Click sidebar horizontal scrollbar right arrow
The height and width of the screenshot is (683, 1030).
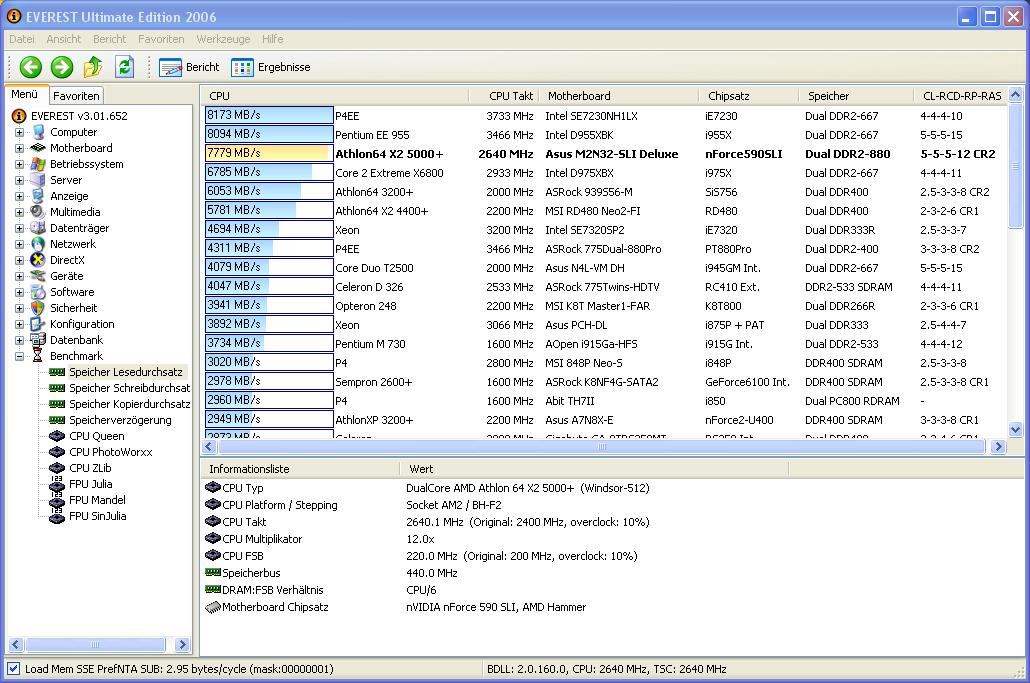pyautogui.click(x=183, y=645)
